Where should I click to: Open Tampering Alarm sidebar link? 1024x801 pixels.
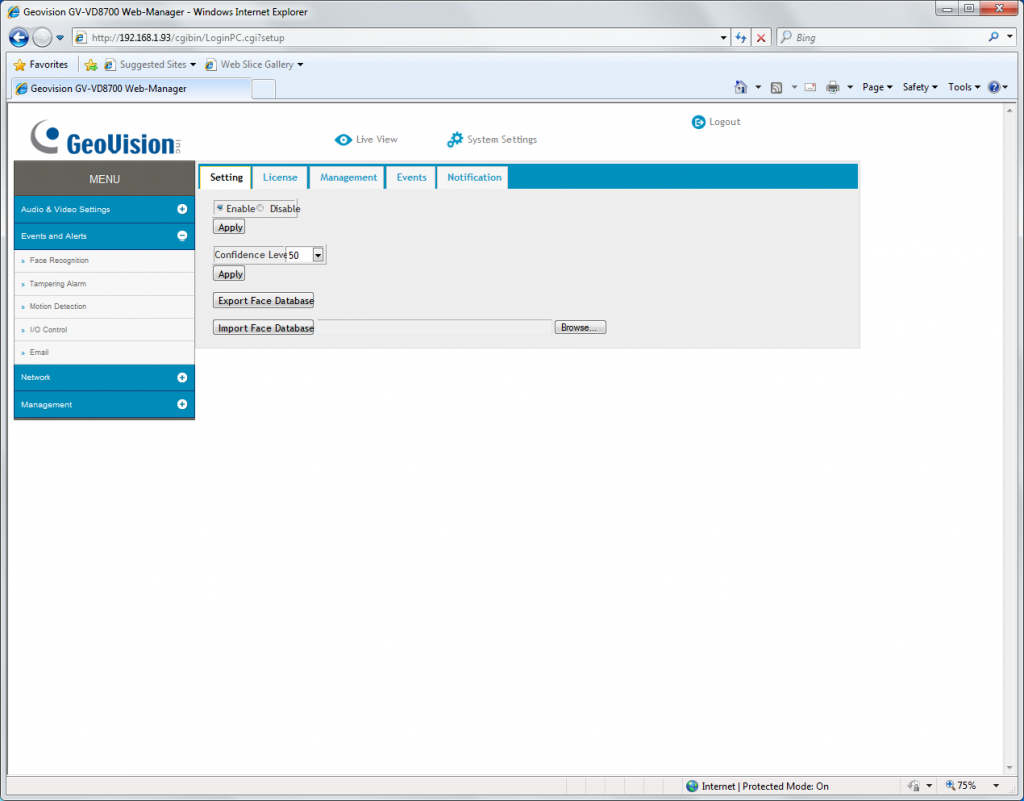click(57, 284)
